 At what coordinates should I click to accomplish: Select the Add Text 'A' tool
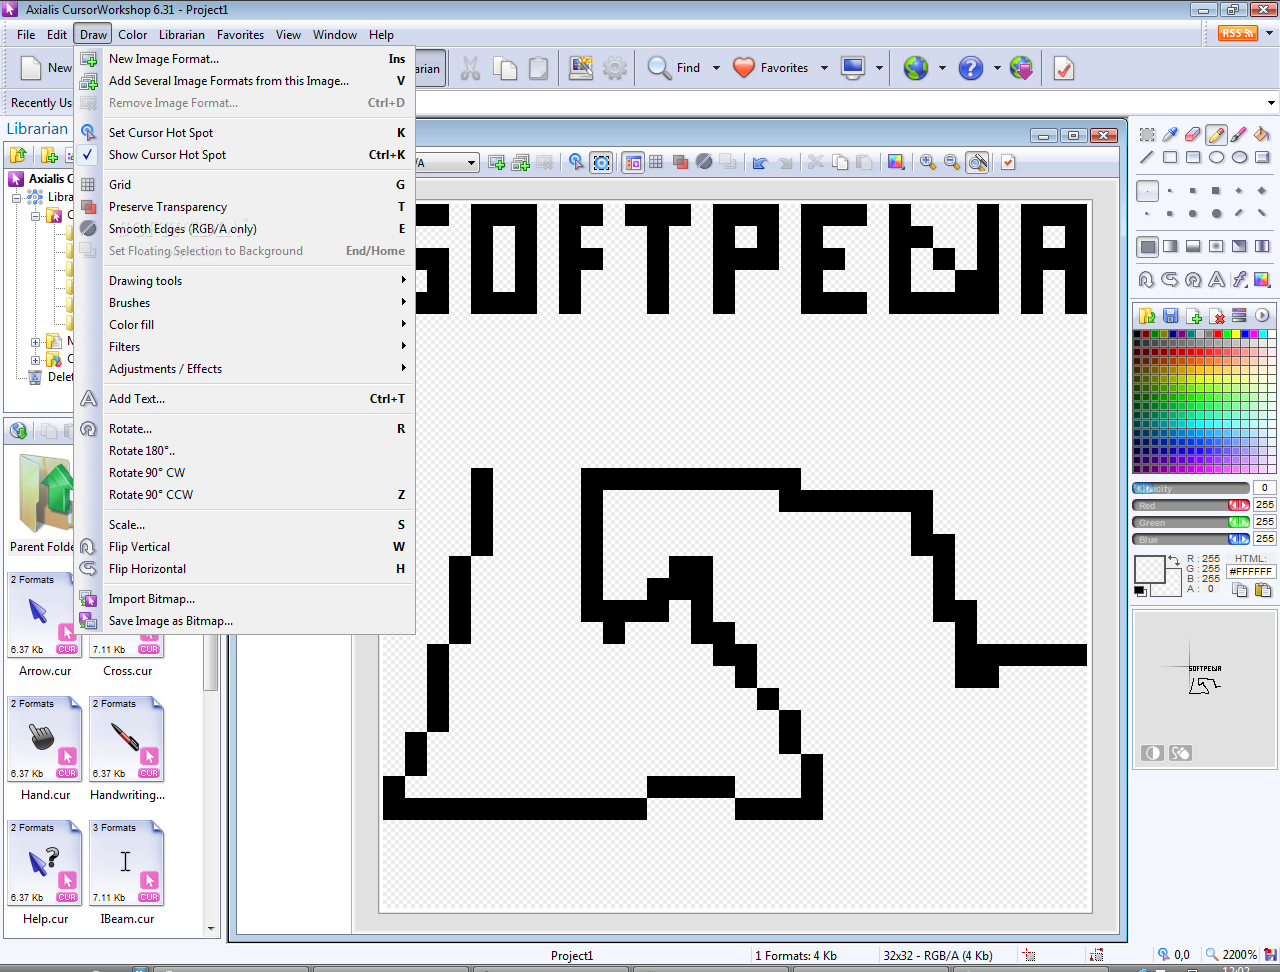pyautogui.click(x=1216, y=280)
